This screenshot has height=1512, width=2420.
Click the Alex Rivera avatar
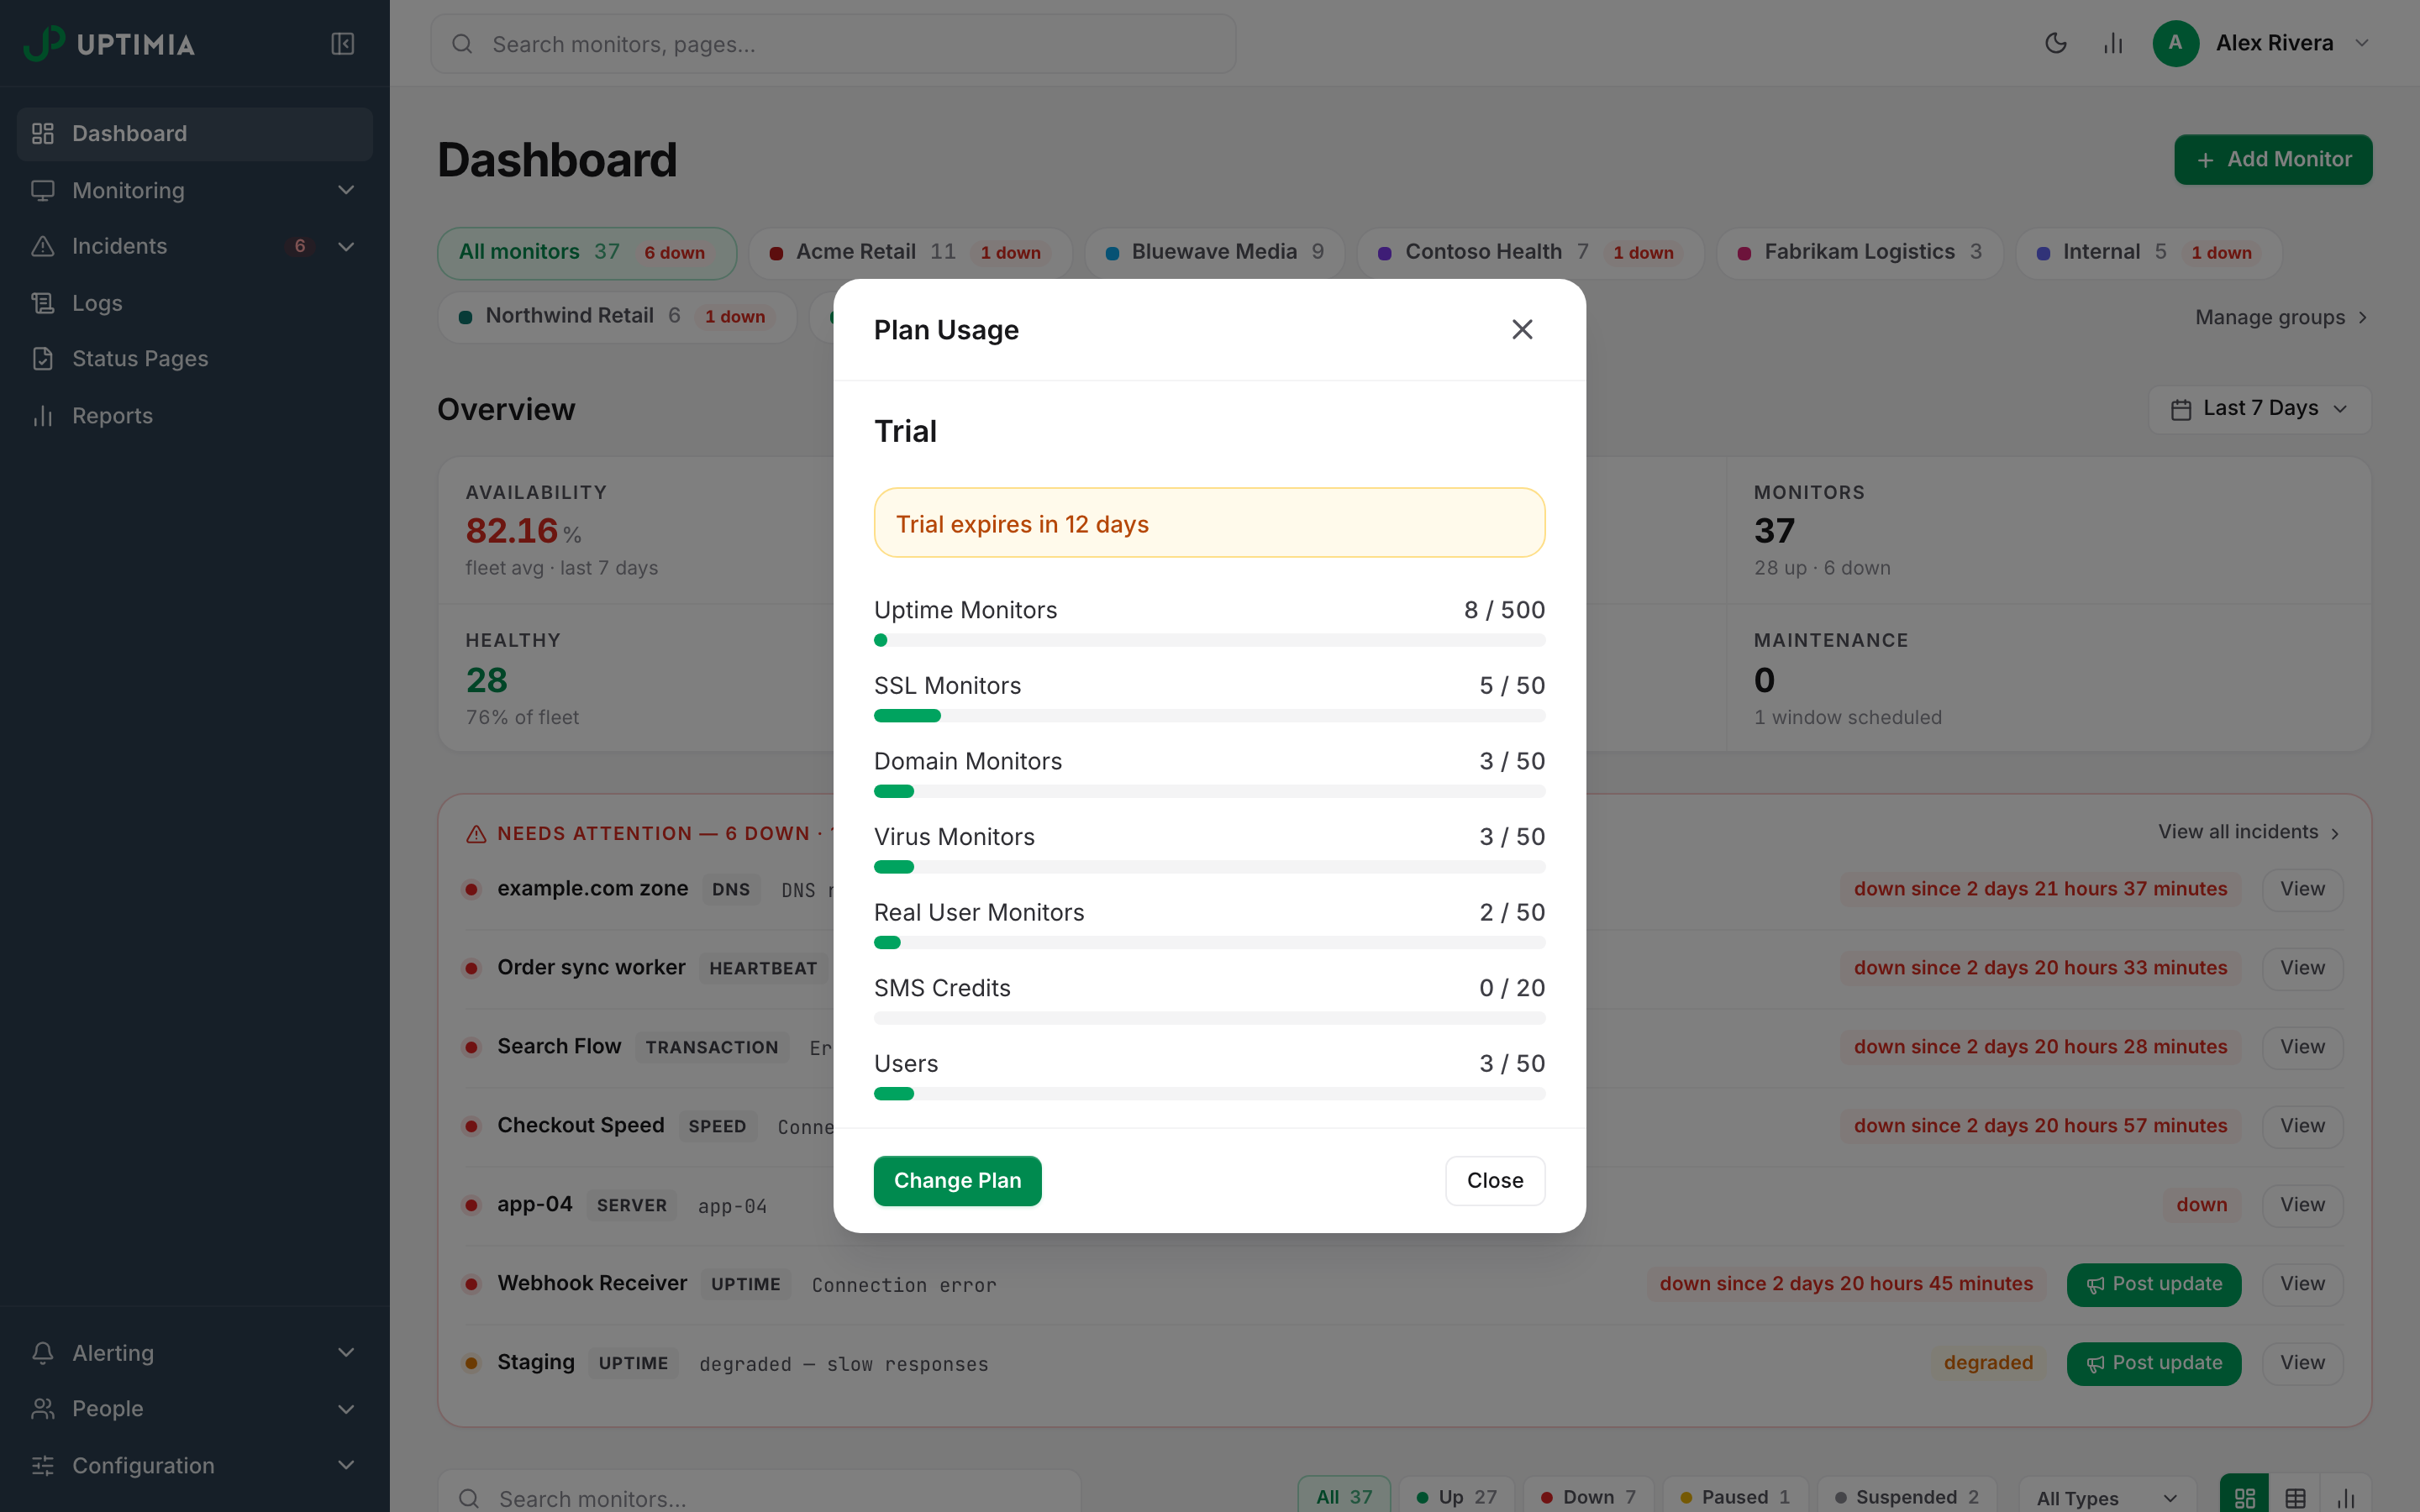coord(2175,43)
